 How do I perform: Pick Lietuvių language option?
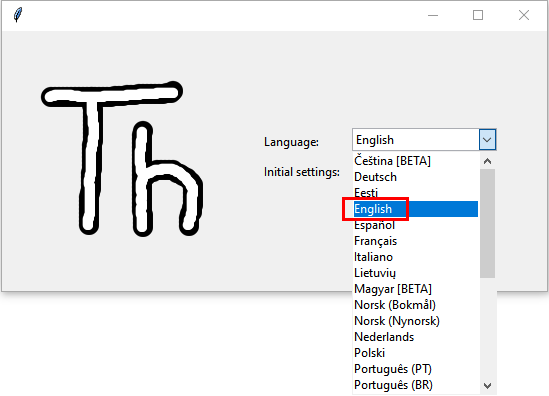tap(416, 273)
